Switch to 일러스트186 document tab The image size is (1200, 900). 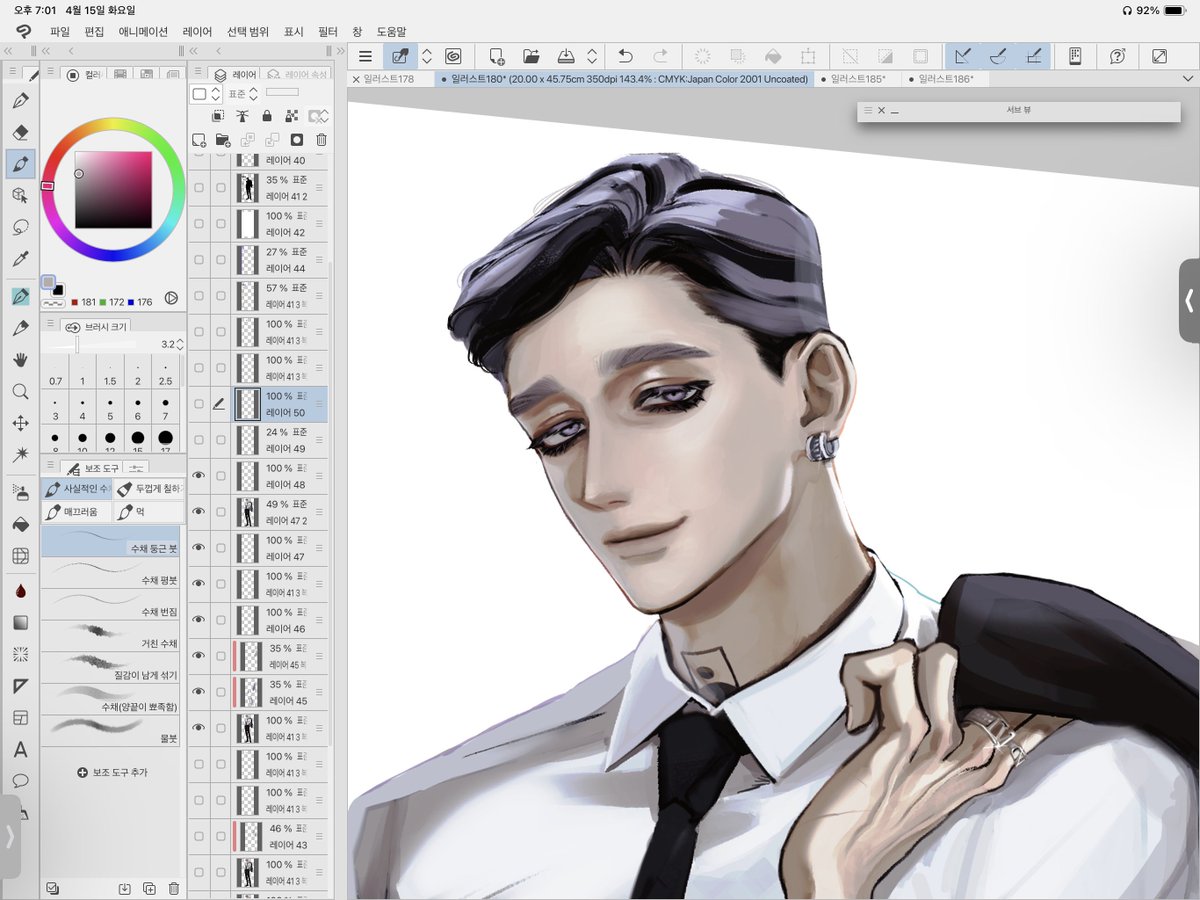pyautogui.click(x=946, y=79)
